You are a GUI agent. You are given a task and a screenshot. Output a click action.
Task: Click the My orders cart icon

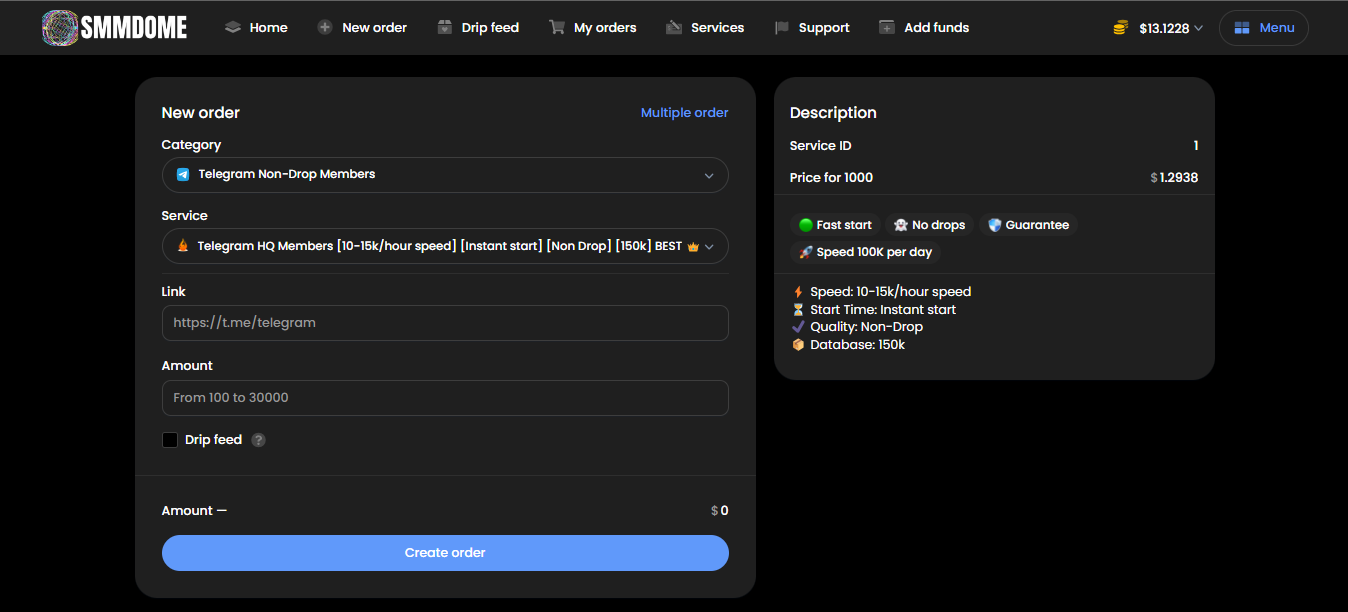pyautogui.click(x=557, y=28)
